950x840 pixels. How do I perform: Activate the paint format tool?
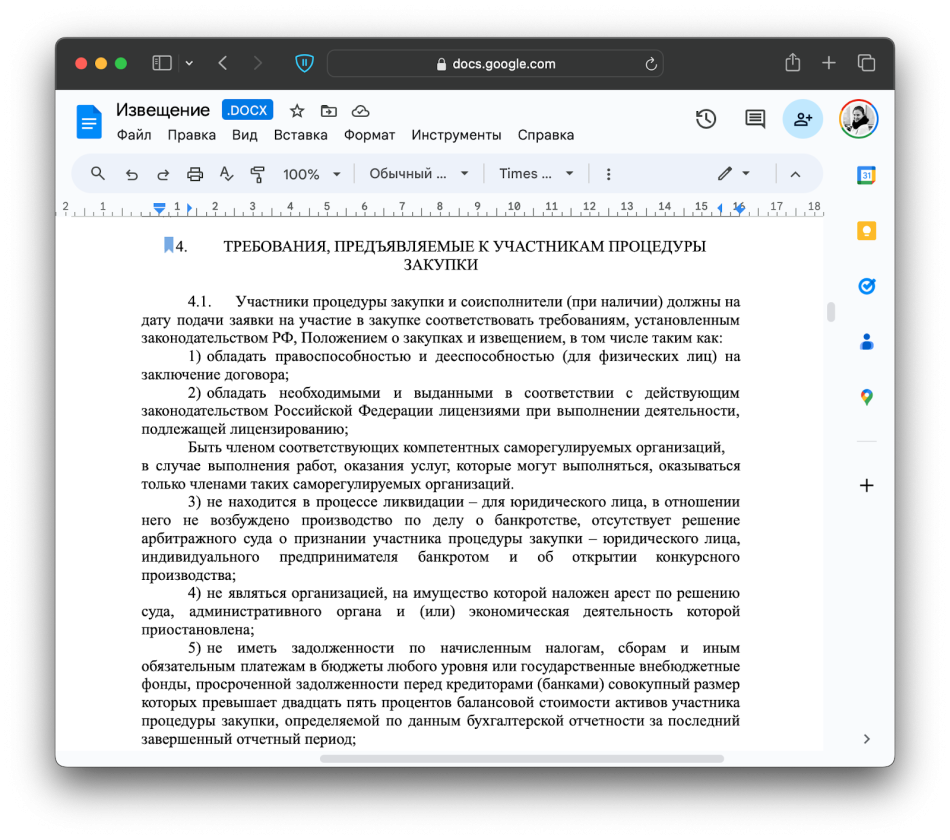click(x=257, y=175)
